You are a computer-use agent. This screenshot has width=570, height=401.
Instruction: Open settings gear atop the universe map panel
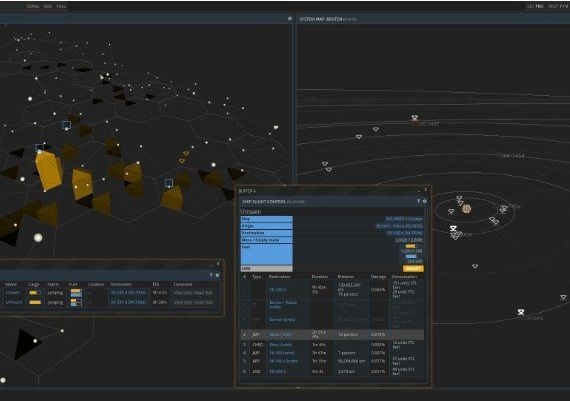(290, 19)
